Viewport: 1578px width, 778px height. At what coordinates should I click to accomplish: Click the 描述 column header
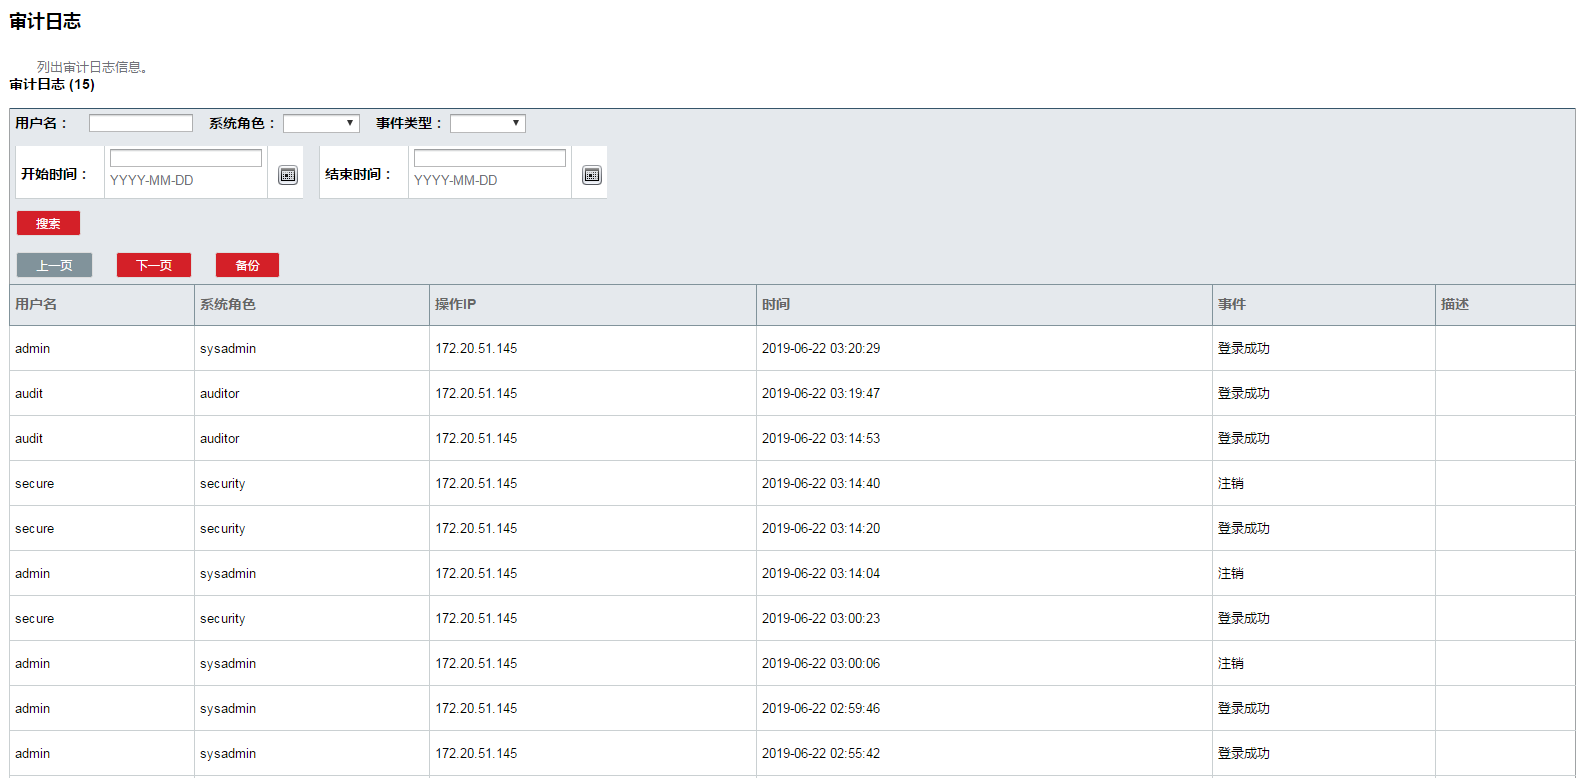pyautogui.click(x=1455, y=304)
